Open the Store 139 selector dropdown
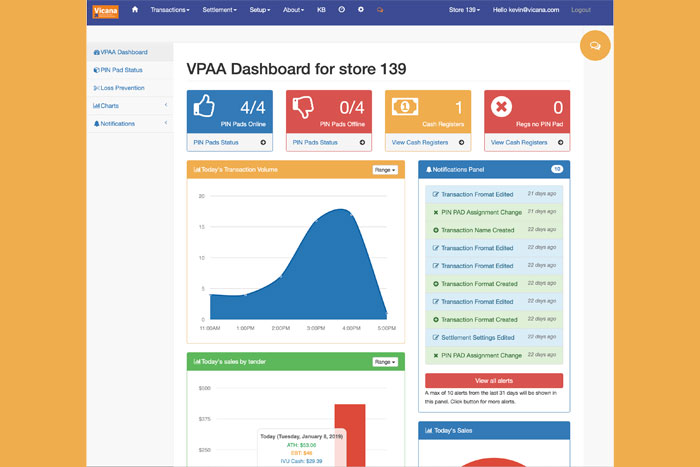This screenshot has height=467, width=700. coord(464,10)
